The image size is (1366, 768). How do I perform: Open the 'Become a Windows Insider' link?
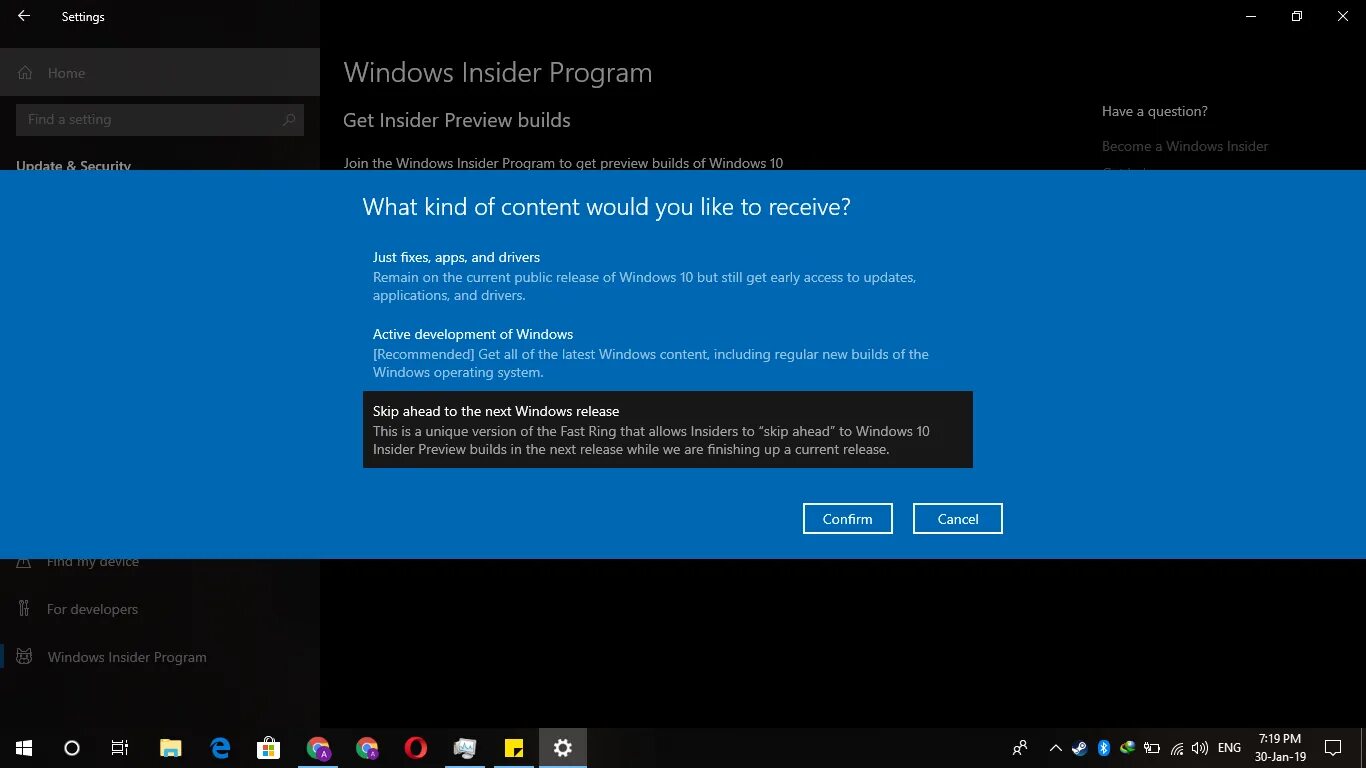pyautogui.click(x=1185, y=146)
